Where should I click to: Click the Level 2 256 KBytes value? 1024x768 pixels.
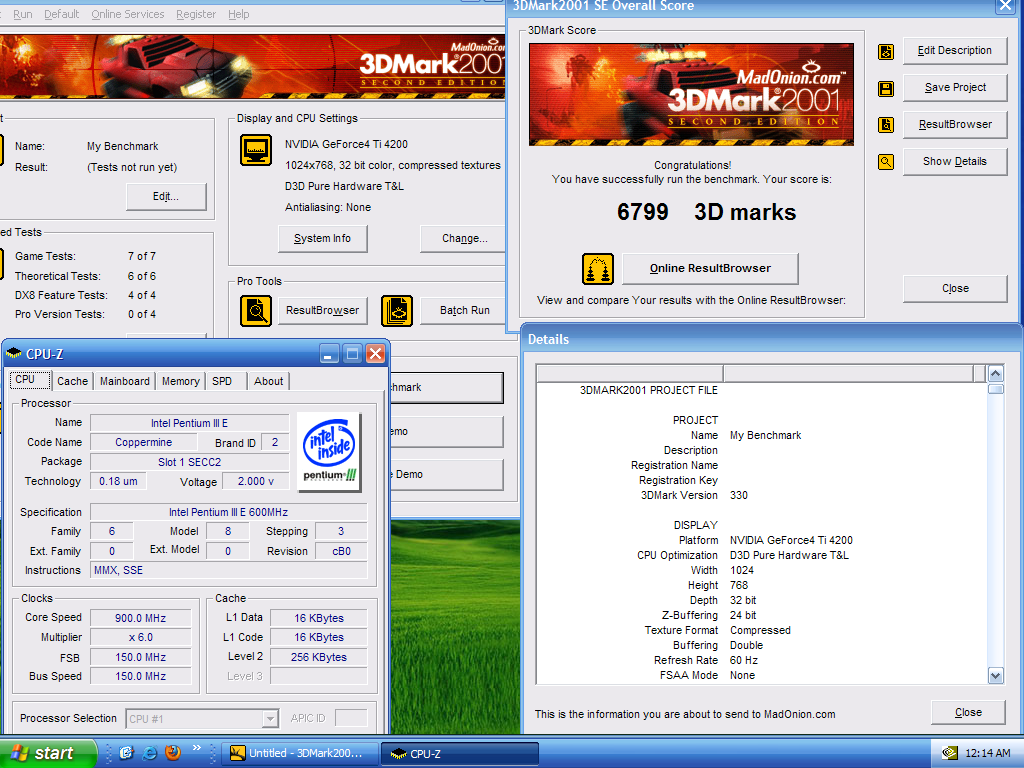point(319,658)
